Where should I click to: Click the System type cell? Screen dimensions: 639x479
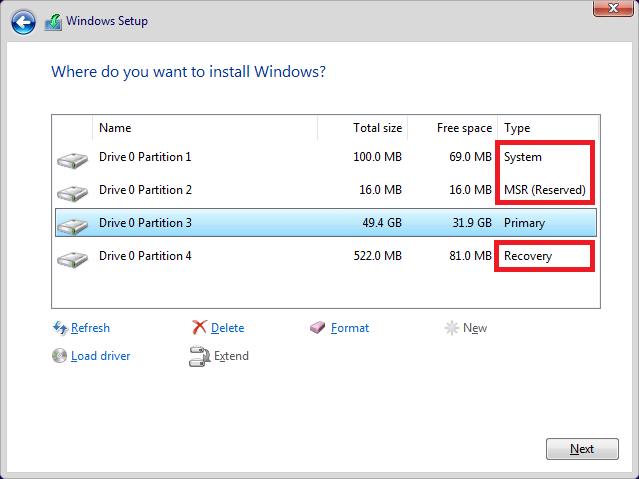(x=523, y=157)
